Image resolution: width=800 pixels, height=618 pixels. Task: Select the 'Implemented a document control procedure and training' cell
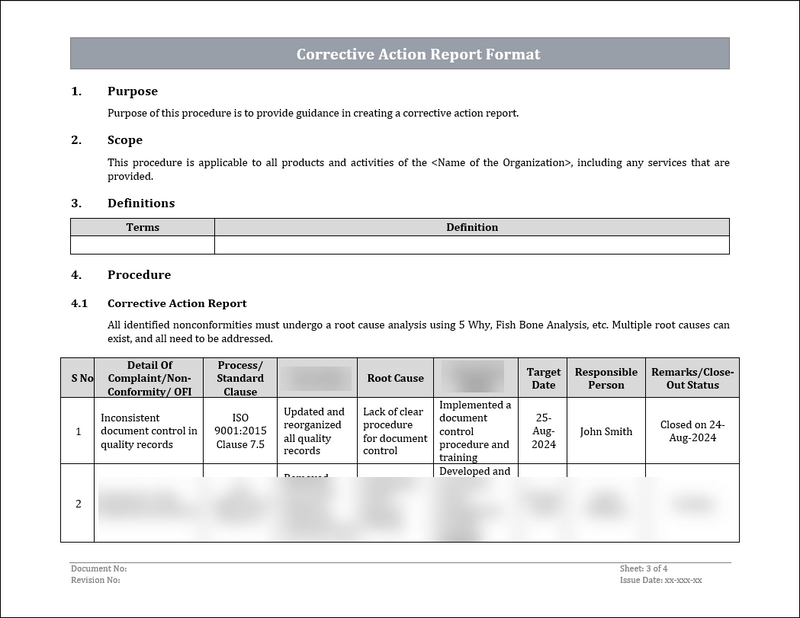pos(476,431)
